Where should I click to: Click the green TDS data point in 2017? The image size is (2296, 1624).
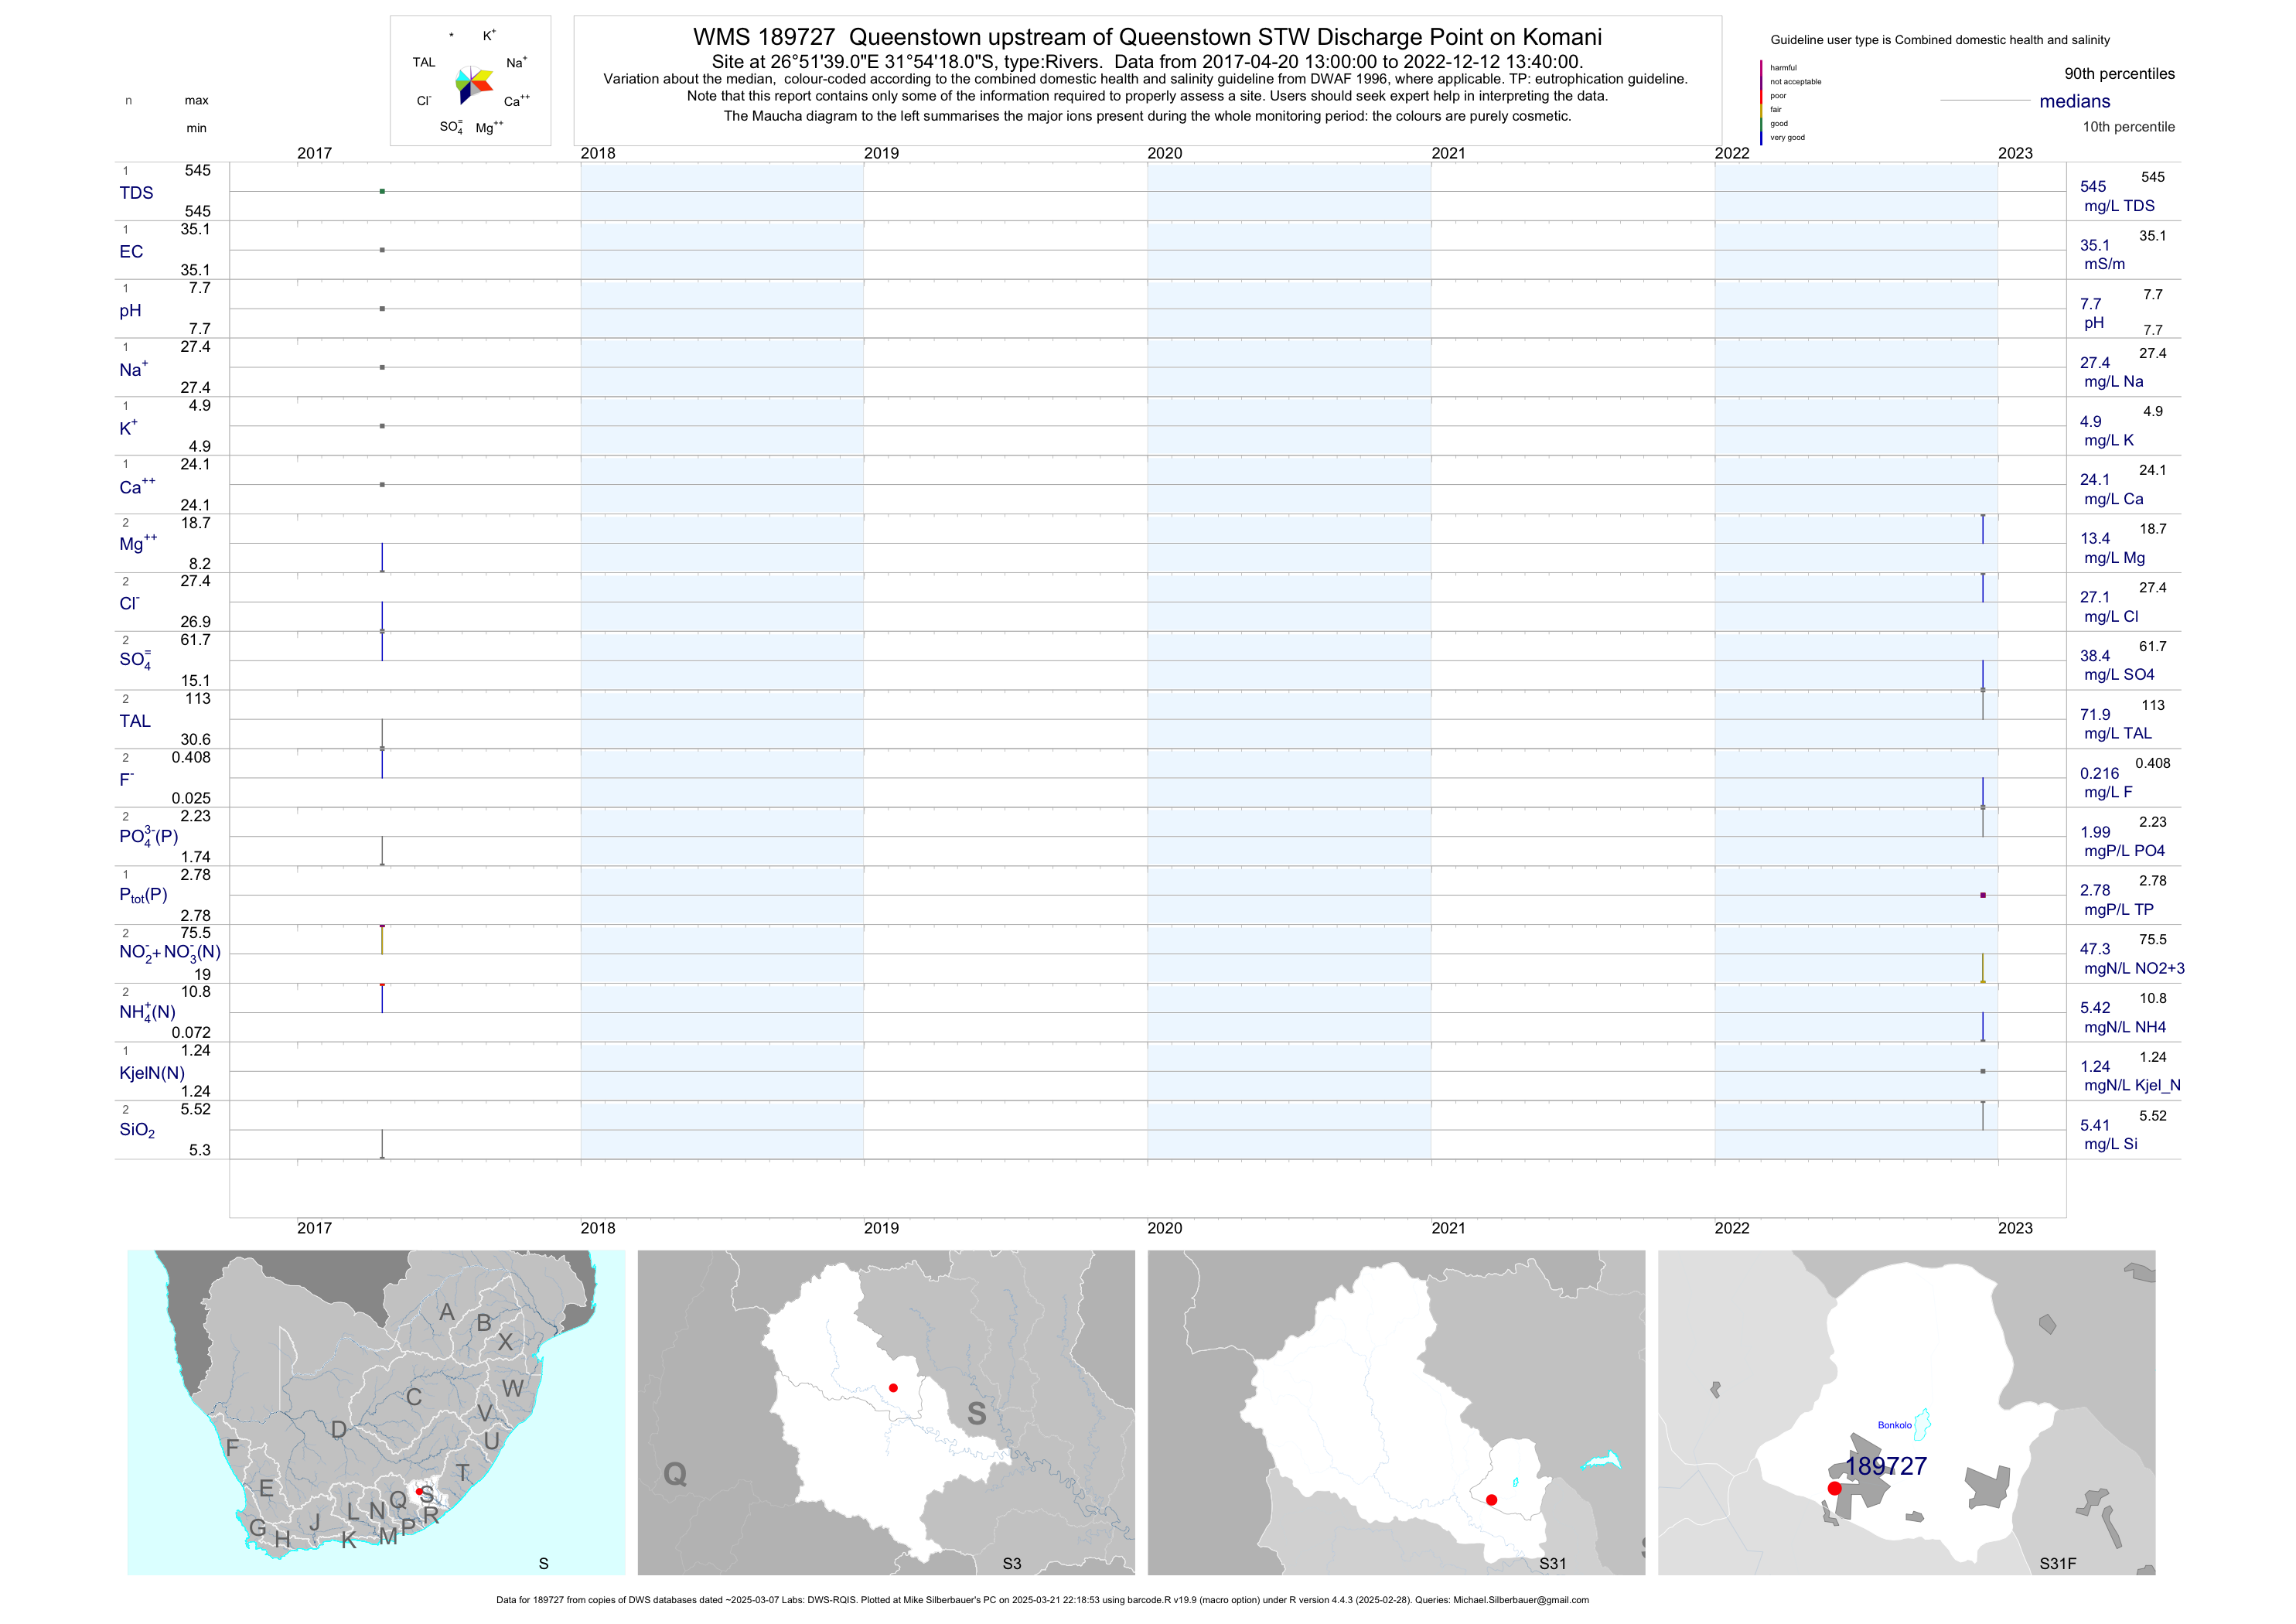tap(382, 191)
